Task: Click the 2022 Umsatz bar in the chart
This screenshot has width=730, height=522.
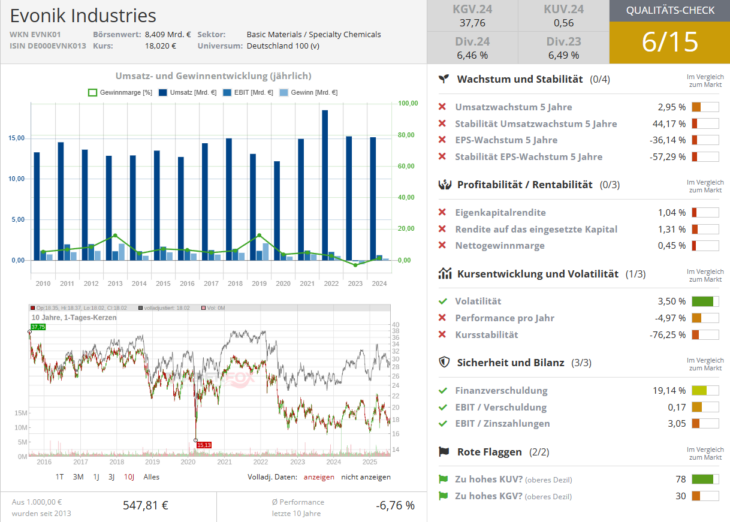Action: [x=325, y=185]
